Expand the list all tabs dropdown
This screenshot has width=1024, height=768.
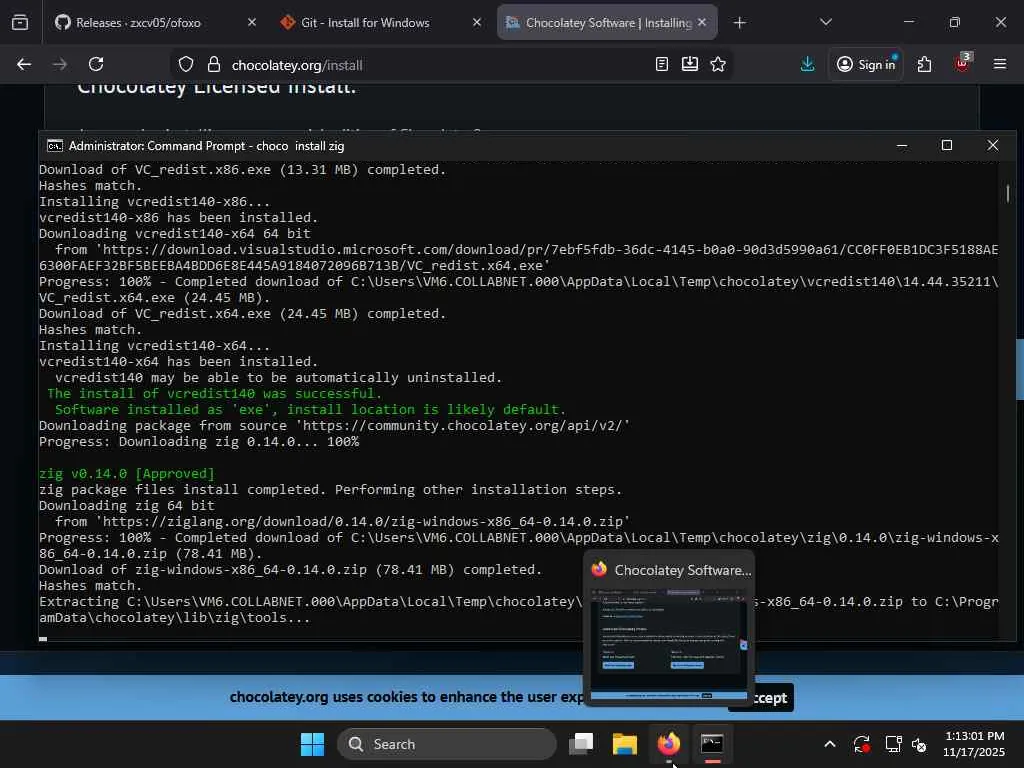click(825, 22)
